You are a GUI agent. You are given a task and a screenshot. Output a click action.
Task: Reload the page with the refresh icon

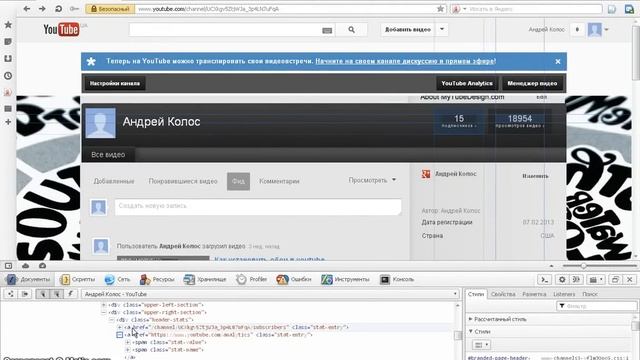(58, 9)
